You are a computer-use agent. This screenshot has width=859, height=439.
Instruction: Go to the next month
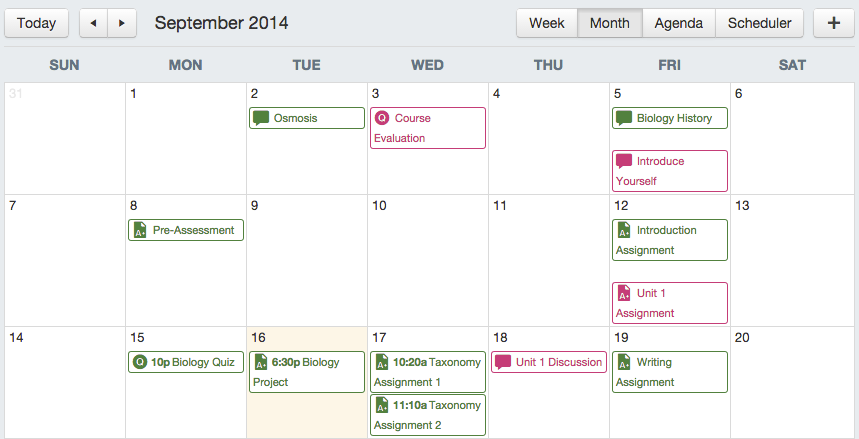coord(122,23)
